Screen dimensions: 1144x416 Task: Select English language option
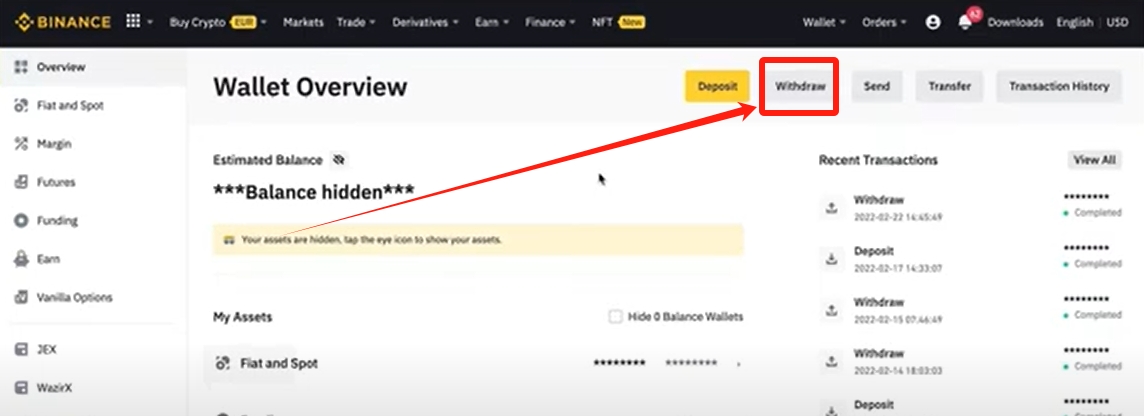(x=1075, y=23)
